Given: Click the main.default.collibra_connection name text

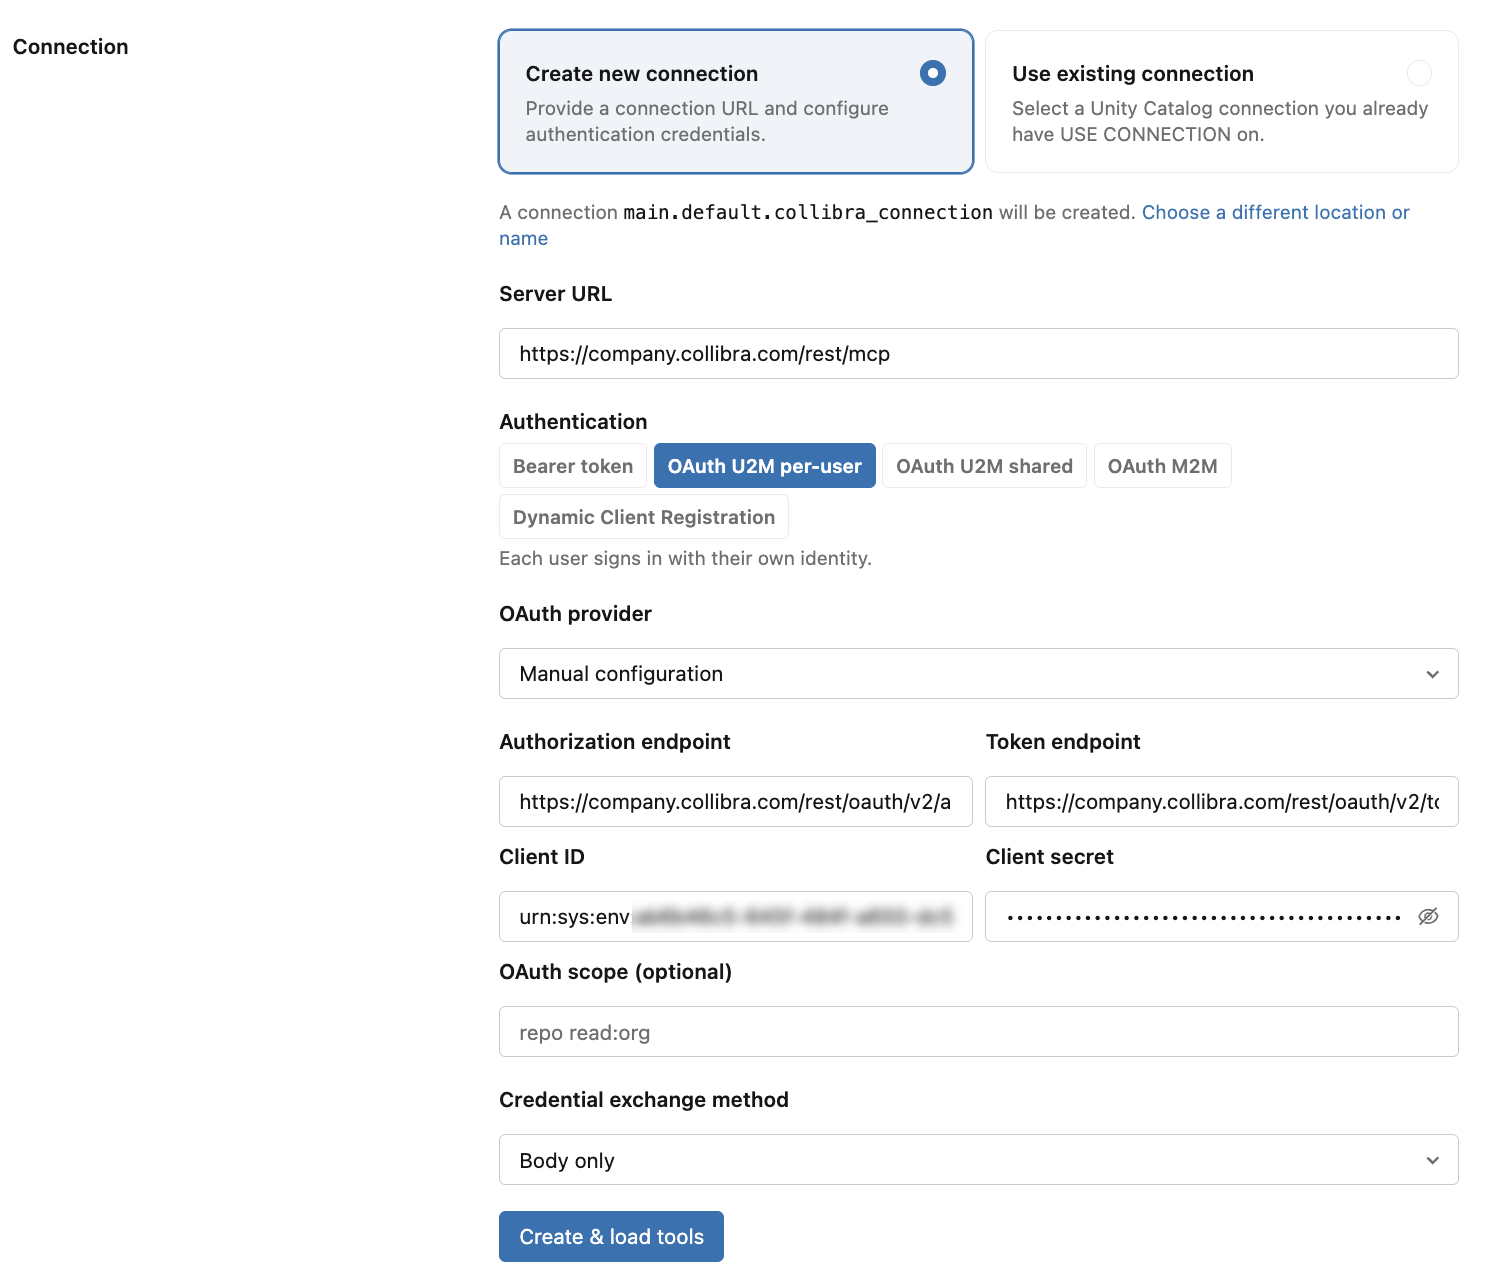Looking at the screenshot, I should pyautogui.click(x=808, y=213).
